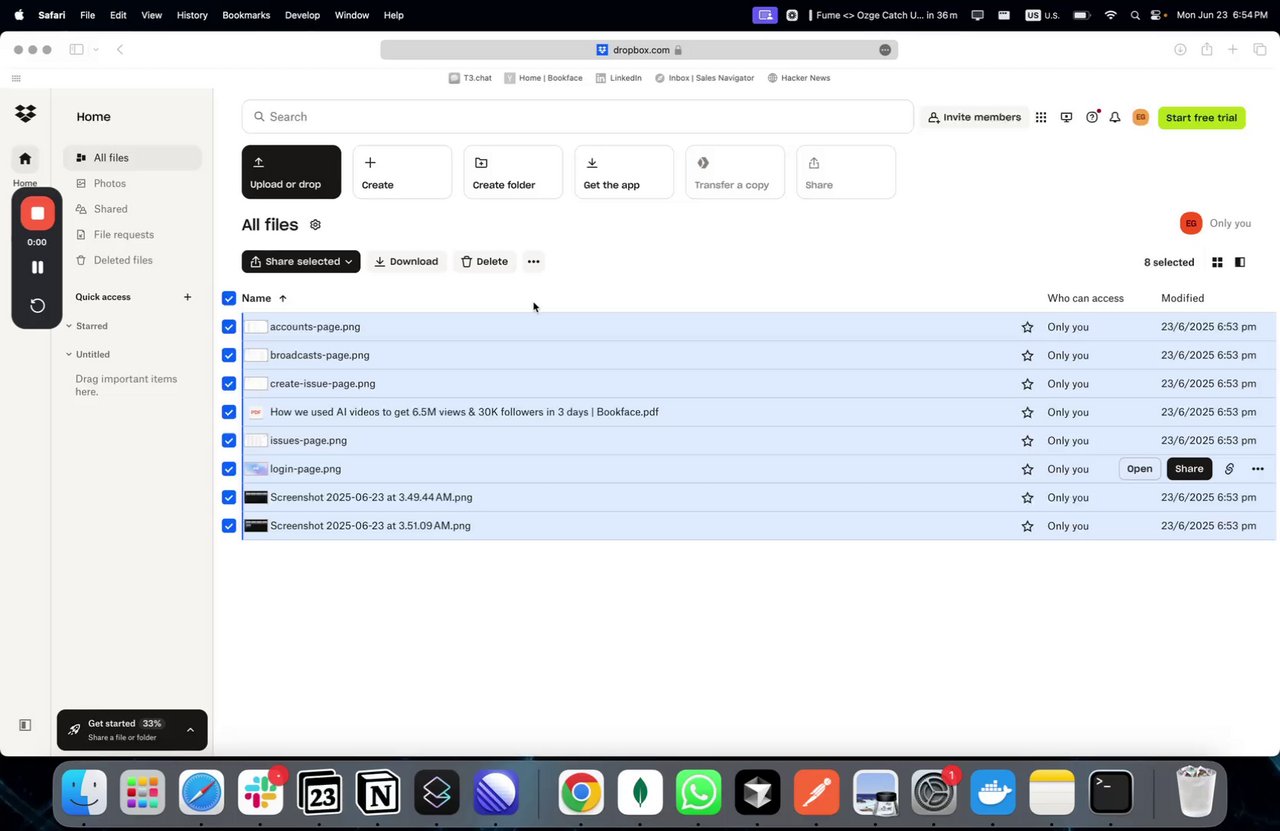Star the accounts-page.png file
The image size is (1280, 831).
(1027, 327)
